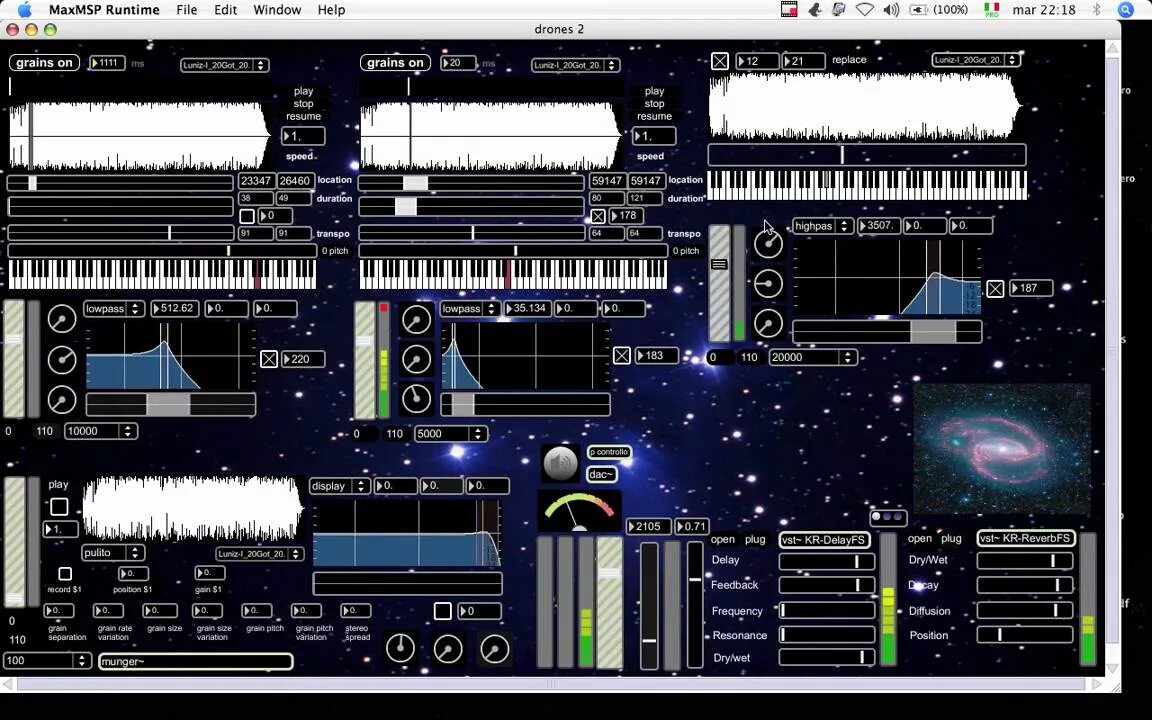The width and height of the screenshot is (1152, 720).
Task: Click the Diffusion slider of the reverb
Action: point(1024,611)
